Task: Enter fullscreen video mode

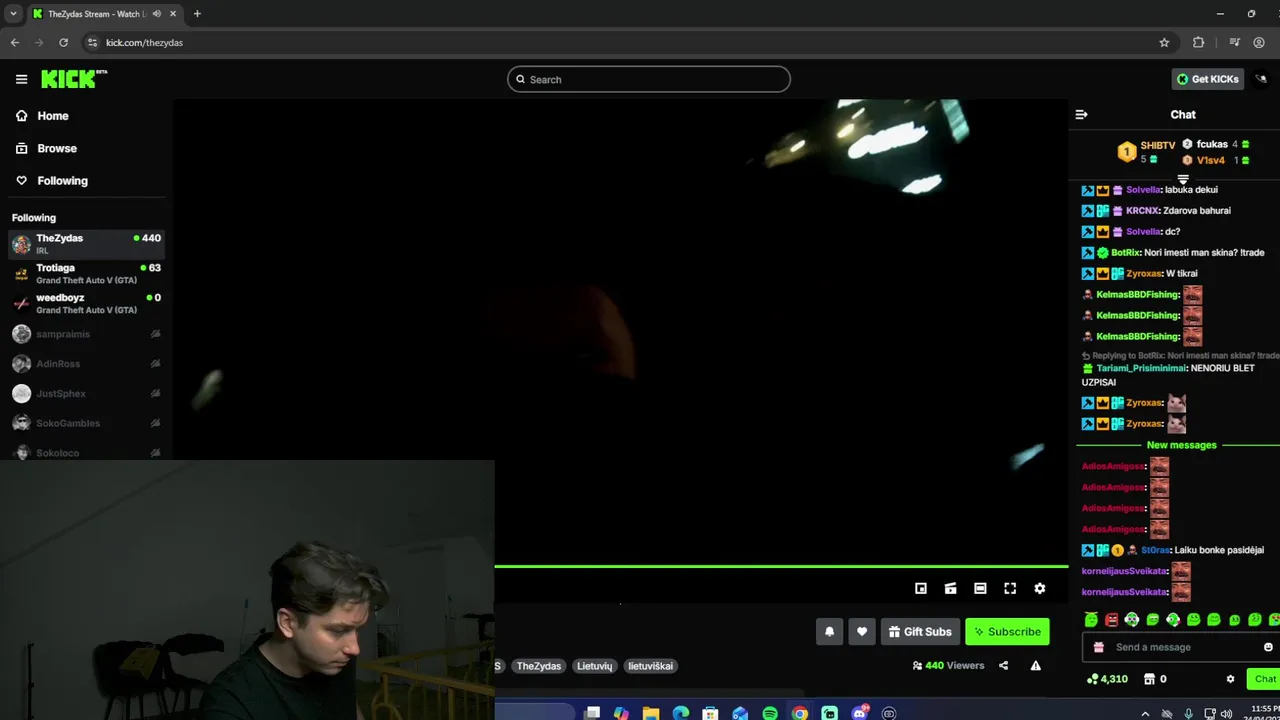Action: (1010, 588)
